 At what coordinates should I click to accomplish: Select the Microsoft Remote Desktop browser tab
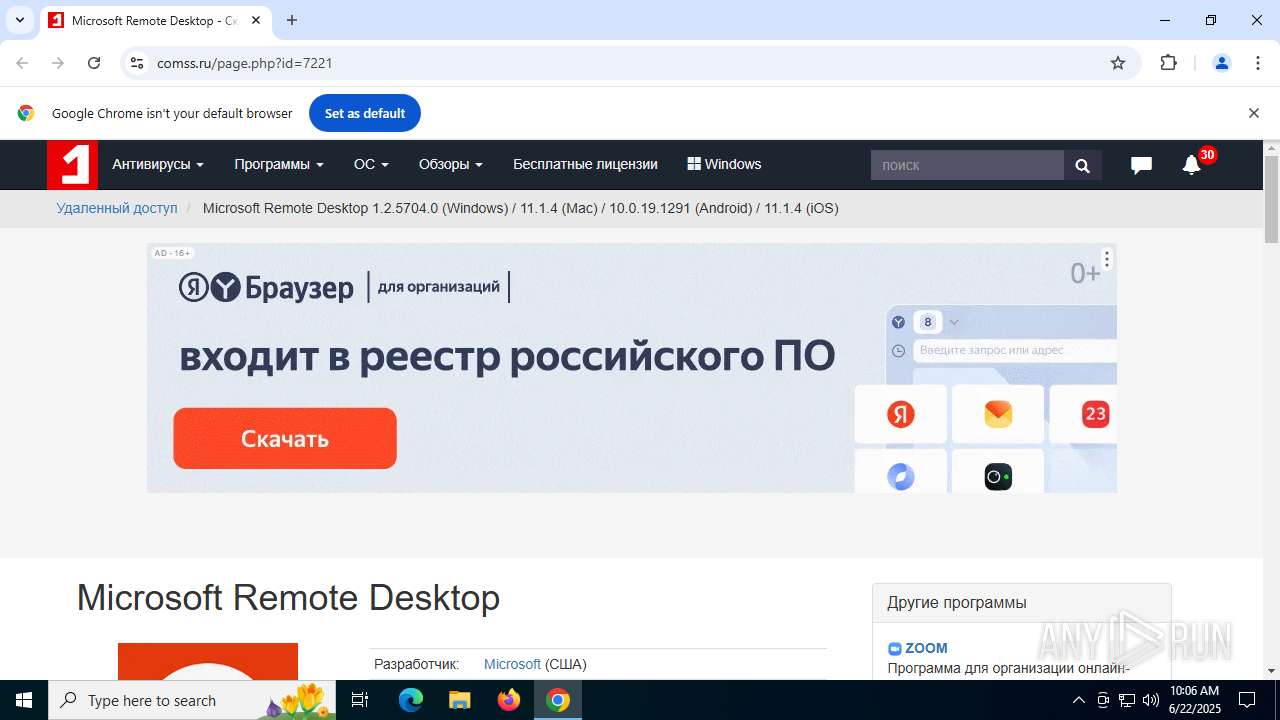click(x=155, y=20)
